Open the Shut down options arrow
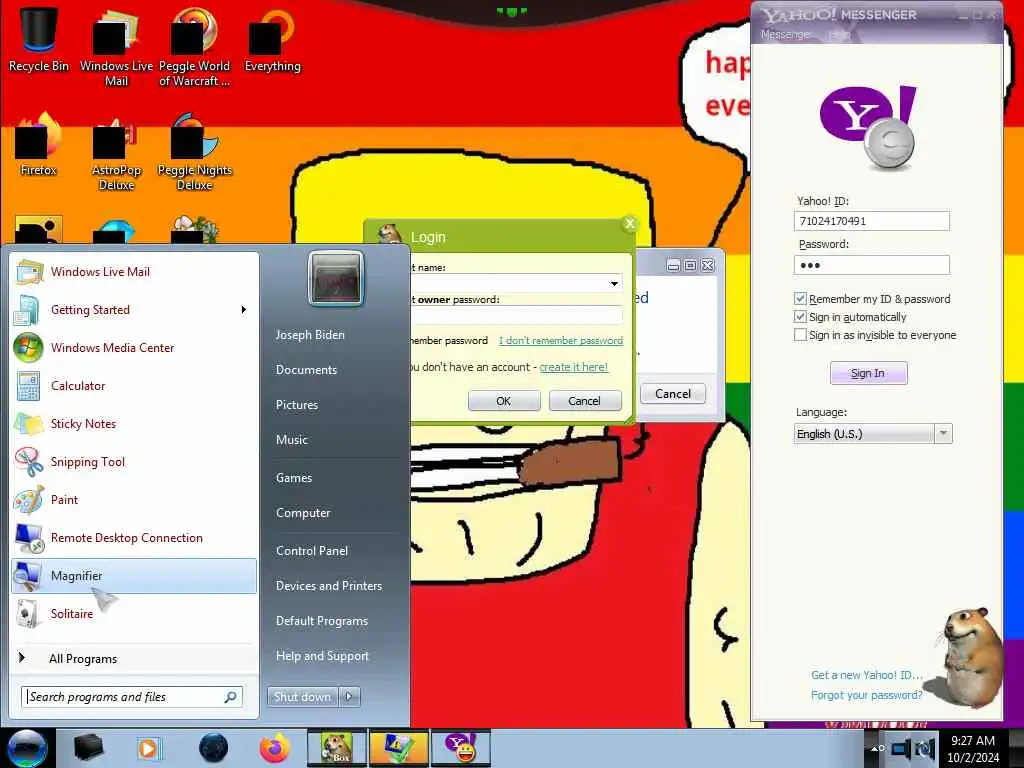1024x768 pixels. click(349, 697)
